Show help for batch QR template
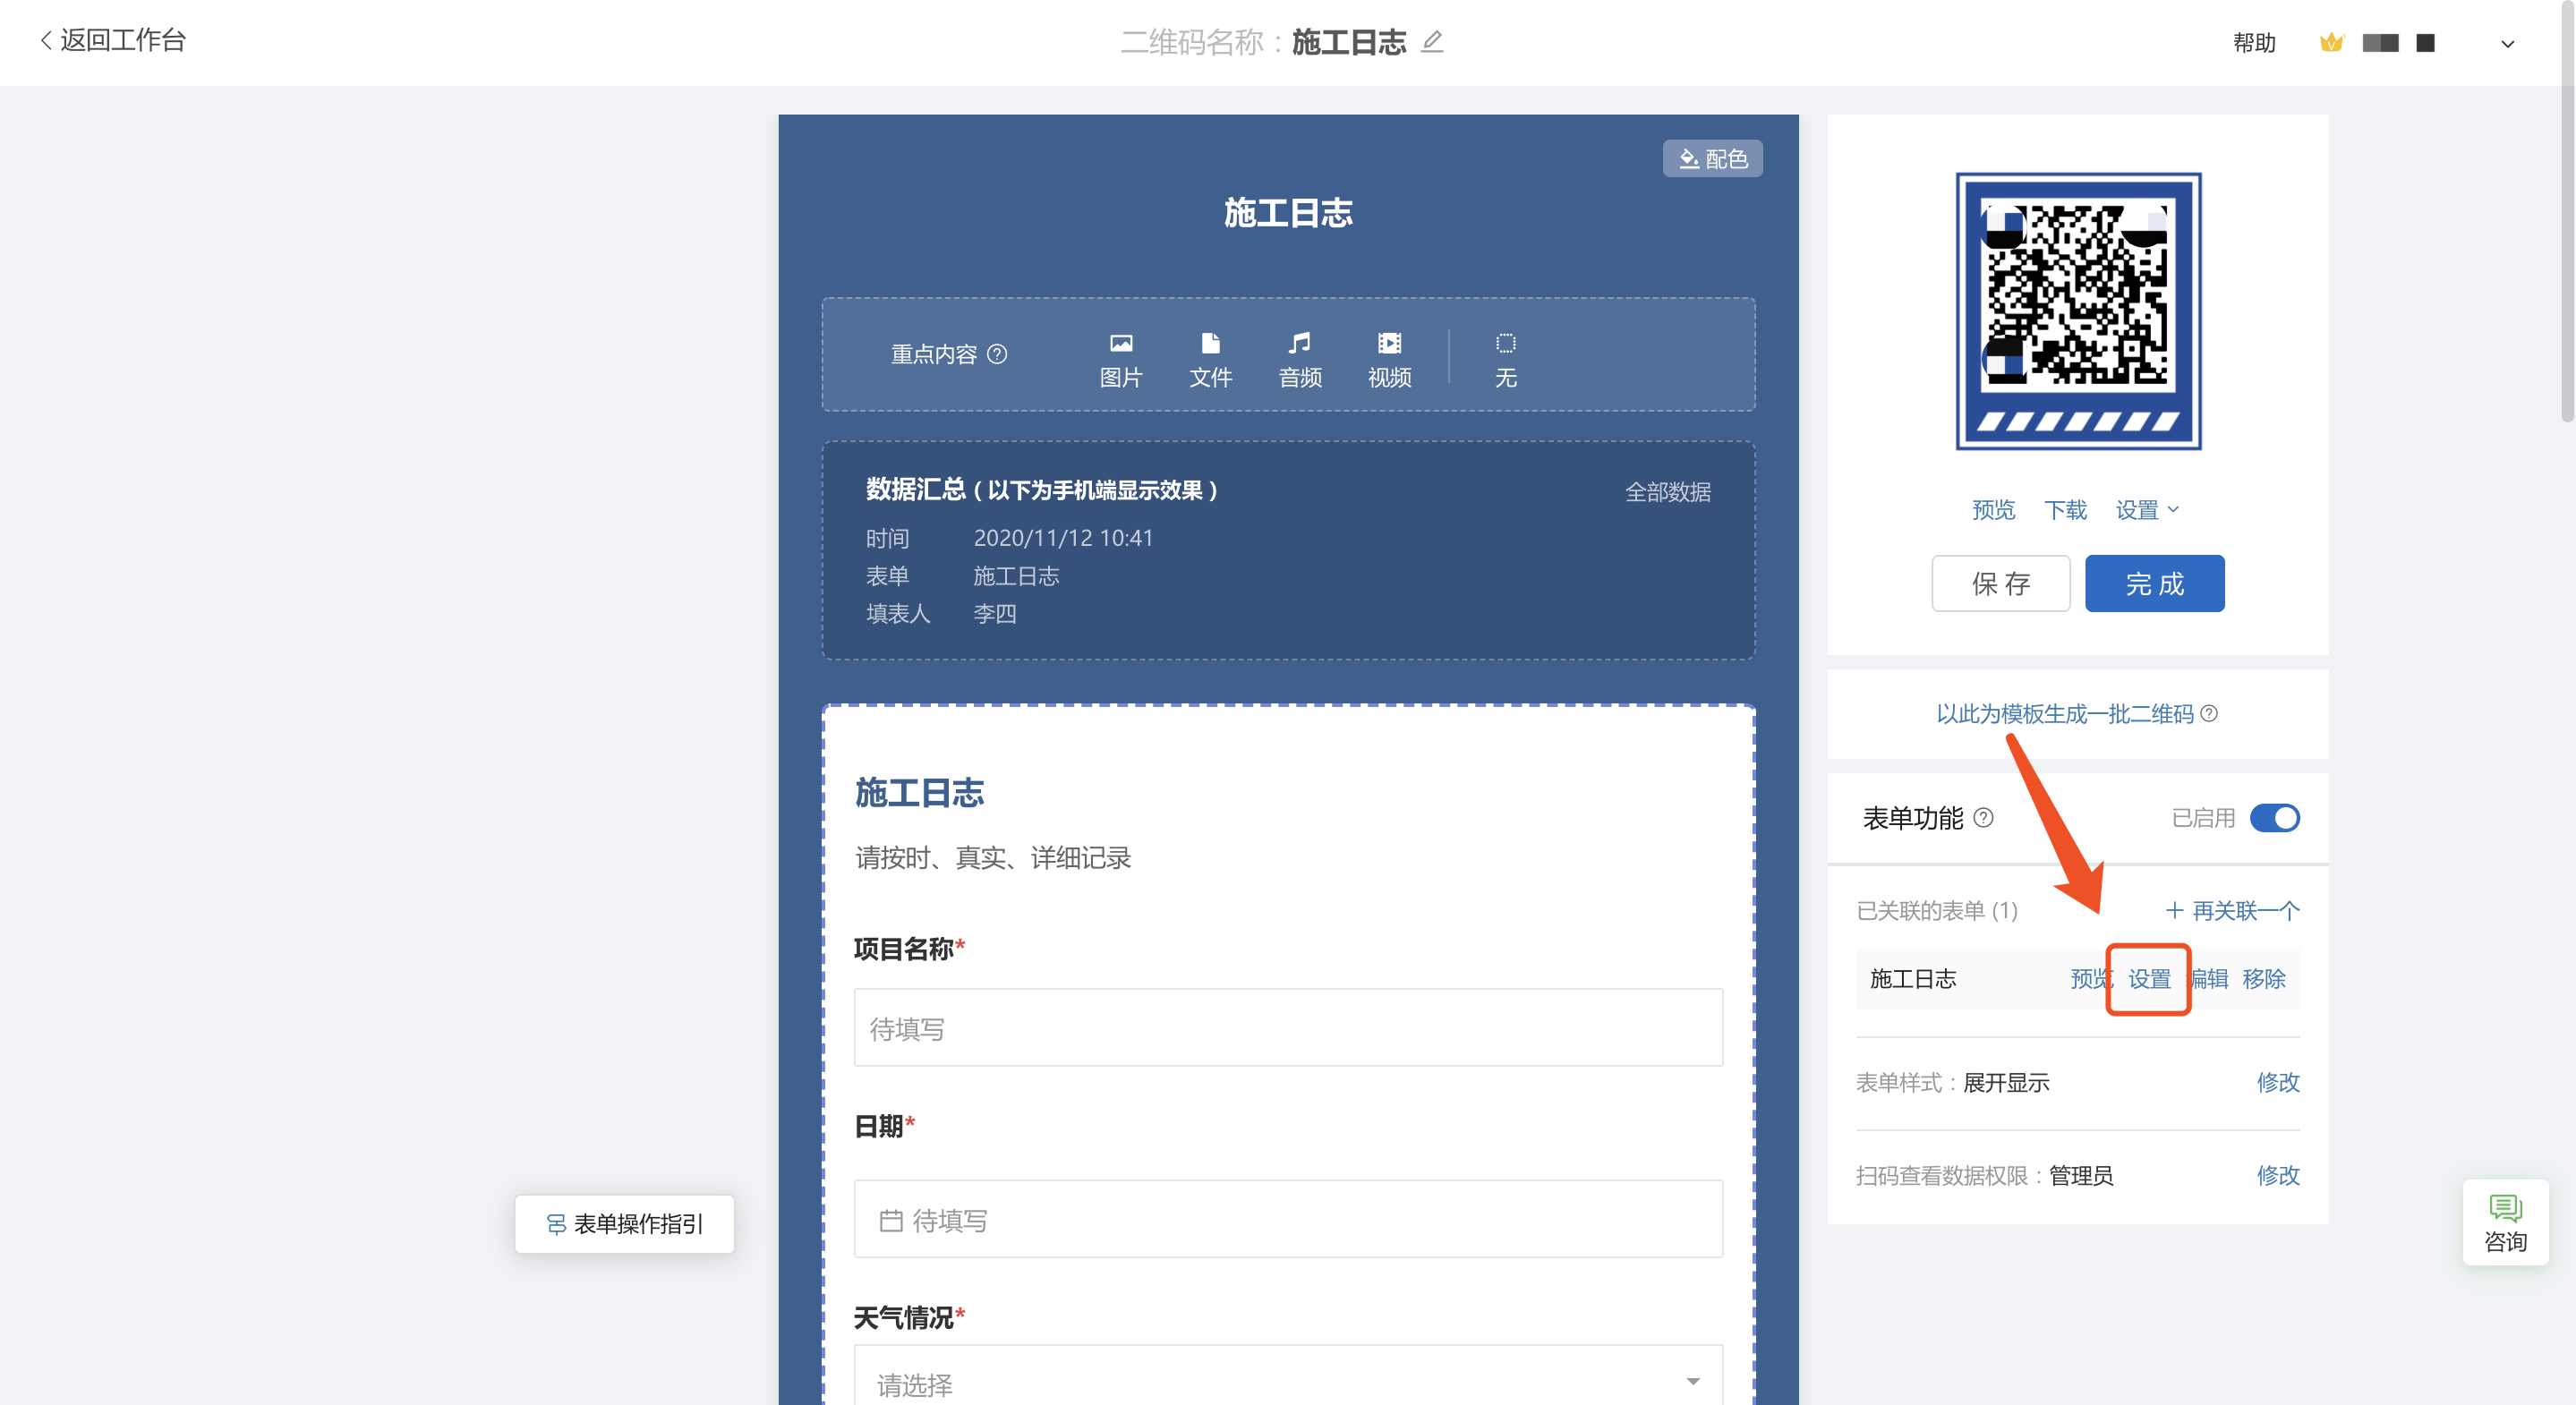The width and height of the screenshot is (2576, 1405). (2209, 713)
